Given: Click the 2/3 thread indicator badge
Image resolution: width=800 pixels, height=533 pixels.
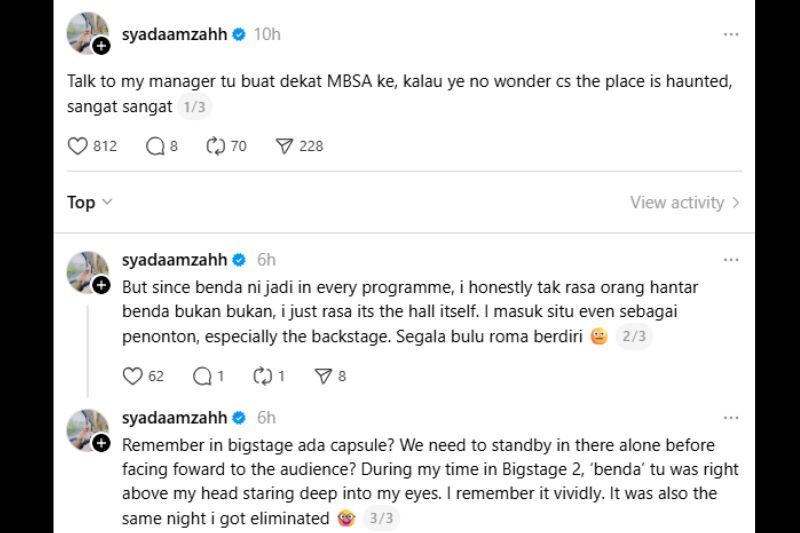Looking at the screenshot, I should (x=634, y=337).
